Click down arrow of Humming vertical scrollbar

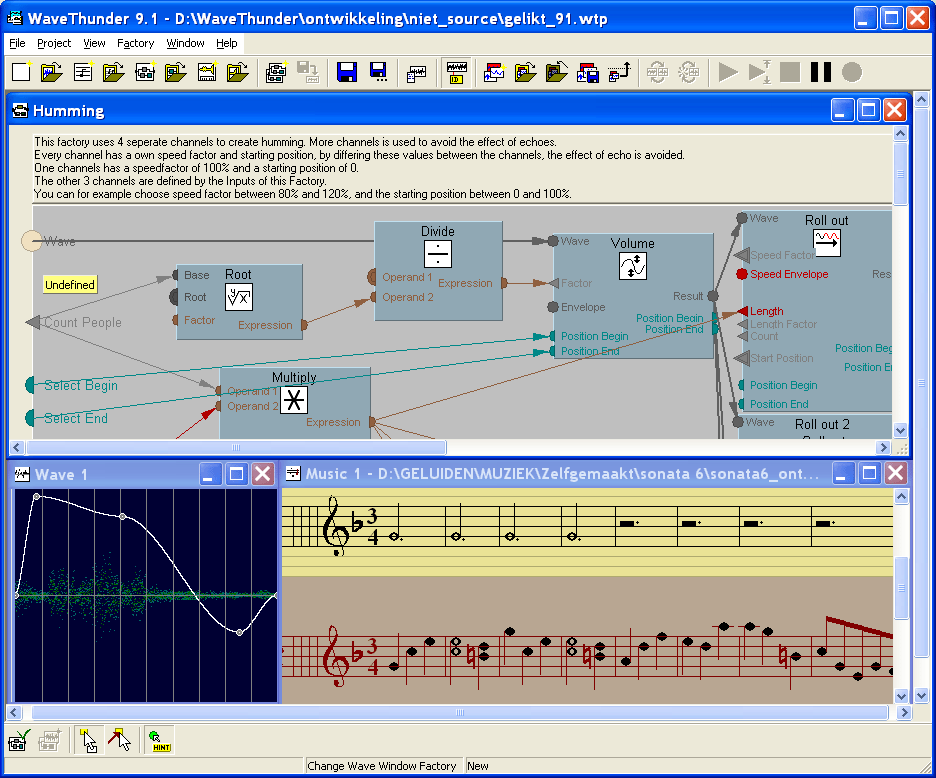(x=900, y=430)
